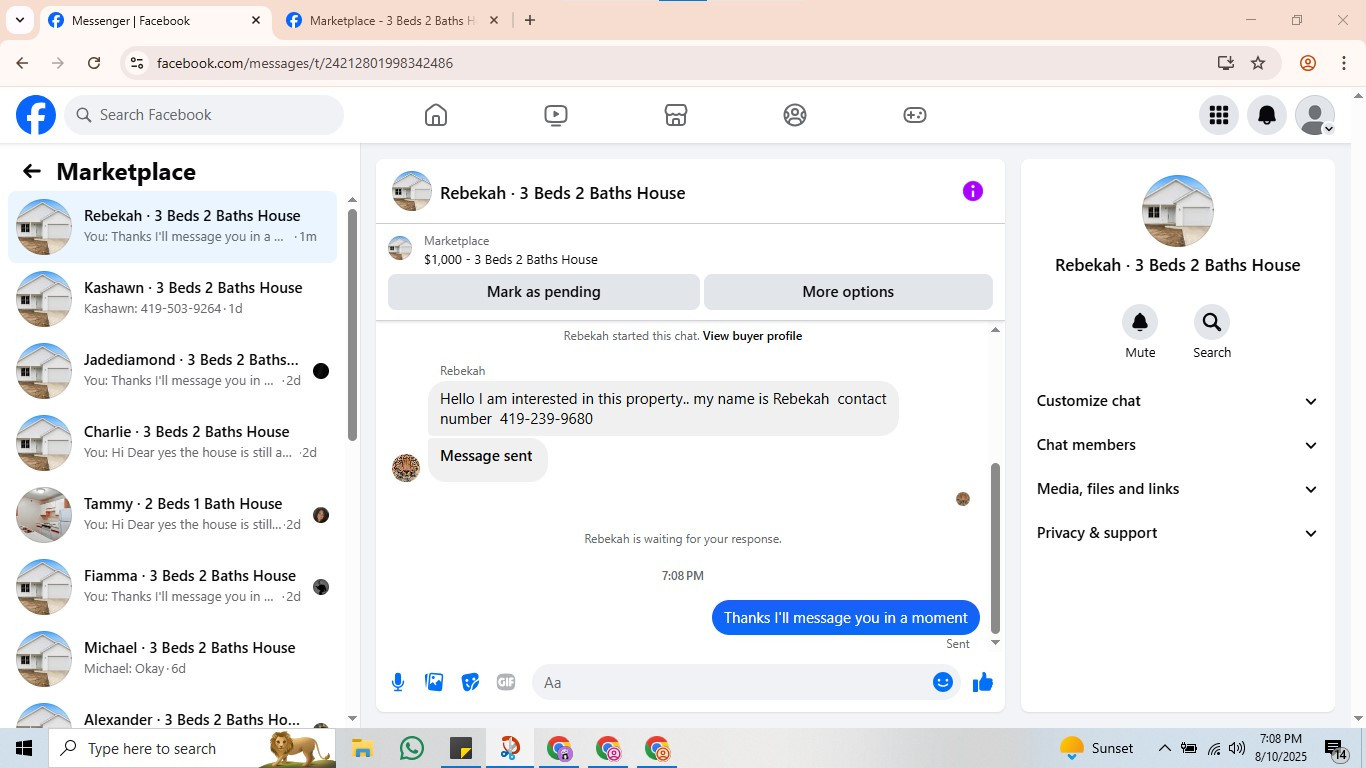Open Fiamma 3 Beds 2 Baths conversation

173,586
